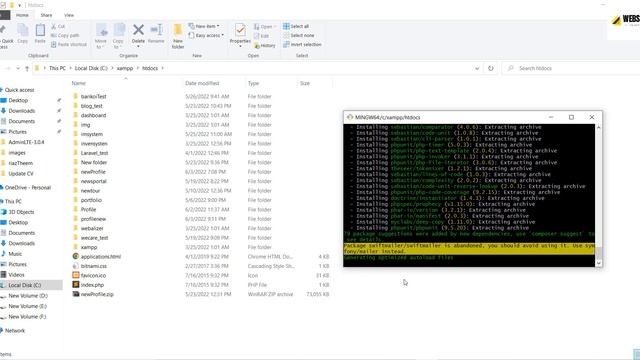The image size is (640, 360).
Task: Open the Move to menu
Action: point(101,36)
